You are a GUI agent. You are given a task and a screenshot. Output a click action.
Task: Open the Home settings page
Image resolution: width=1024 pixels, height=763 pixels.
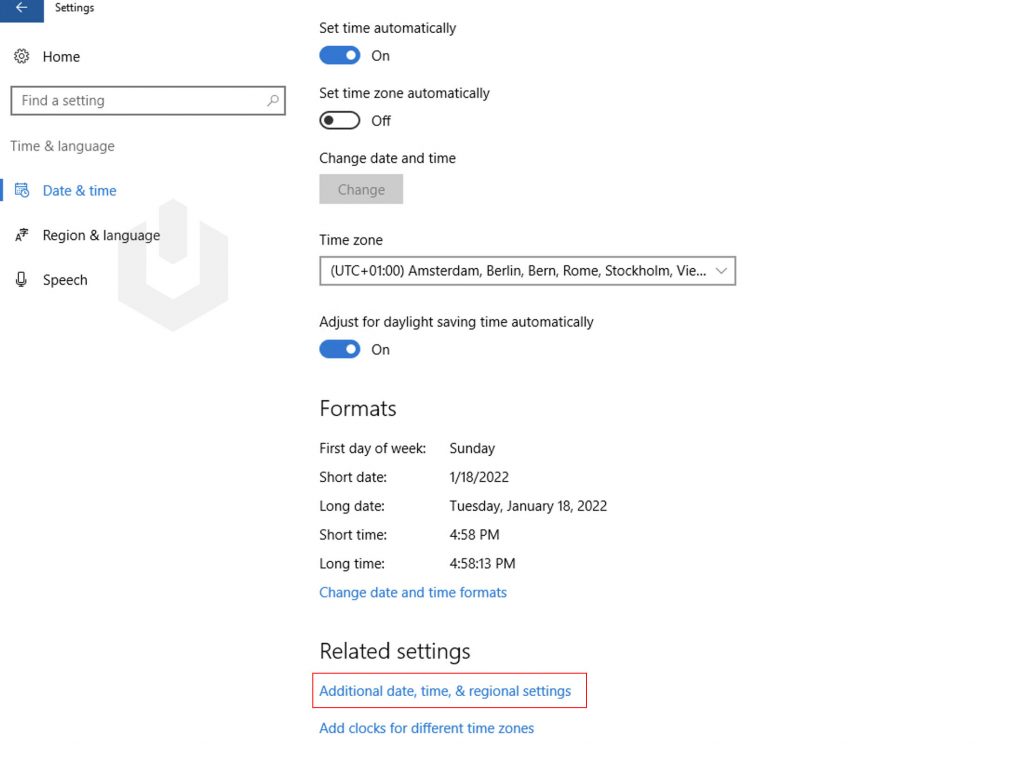(x=62, y=57)
